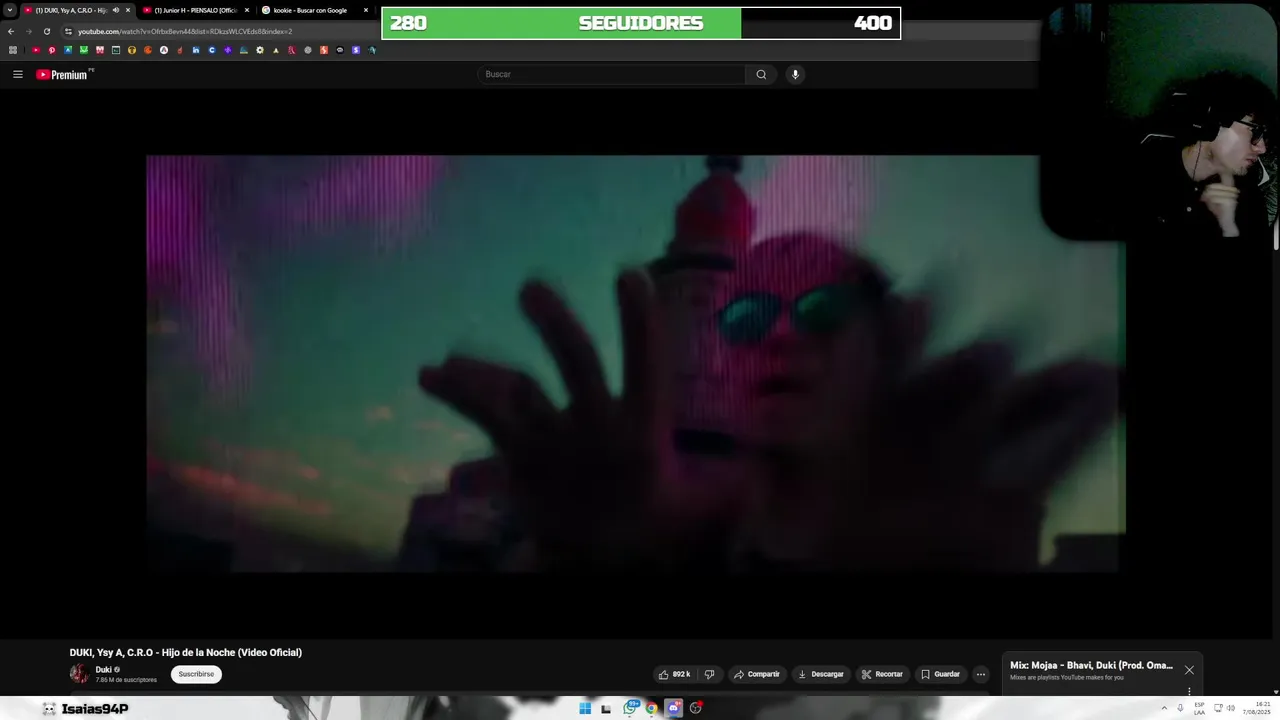Screen dimensions: 1280x720
Task: Open the Mix: Mojaa - Bhavi, Duki playlist title
Action: (1091, 665)
